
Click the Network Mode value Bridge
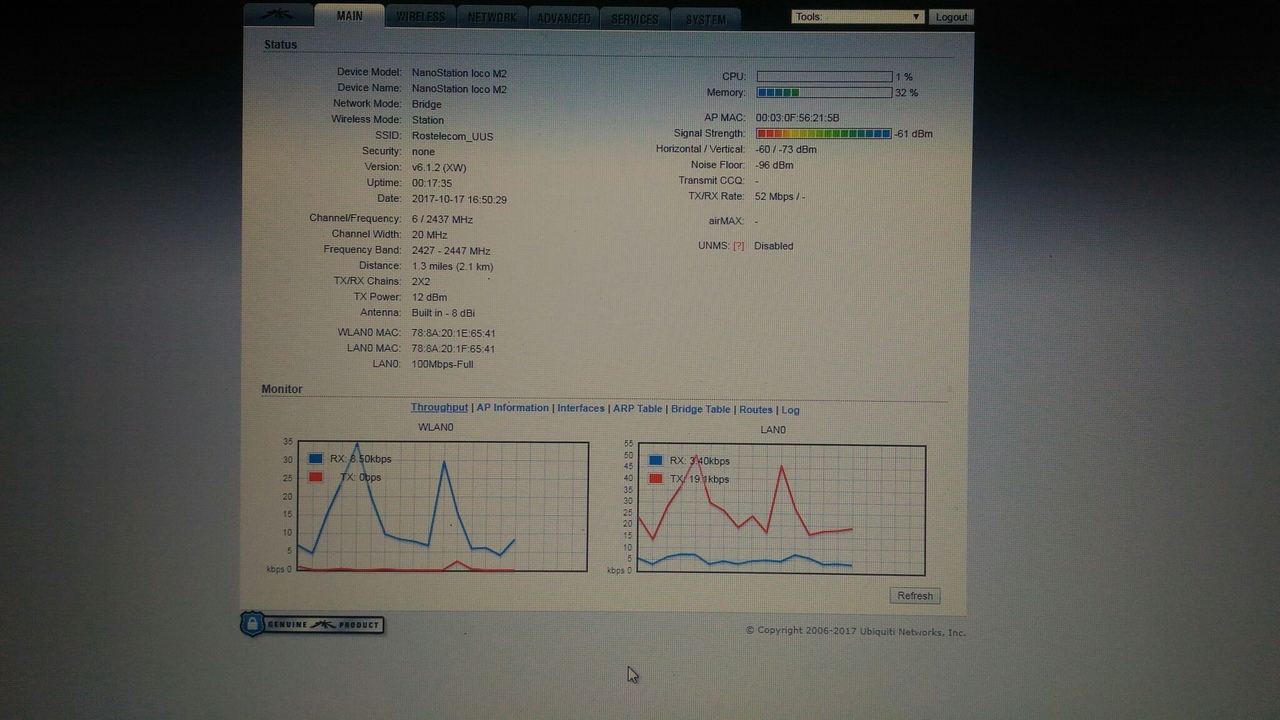click(426, 104)
